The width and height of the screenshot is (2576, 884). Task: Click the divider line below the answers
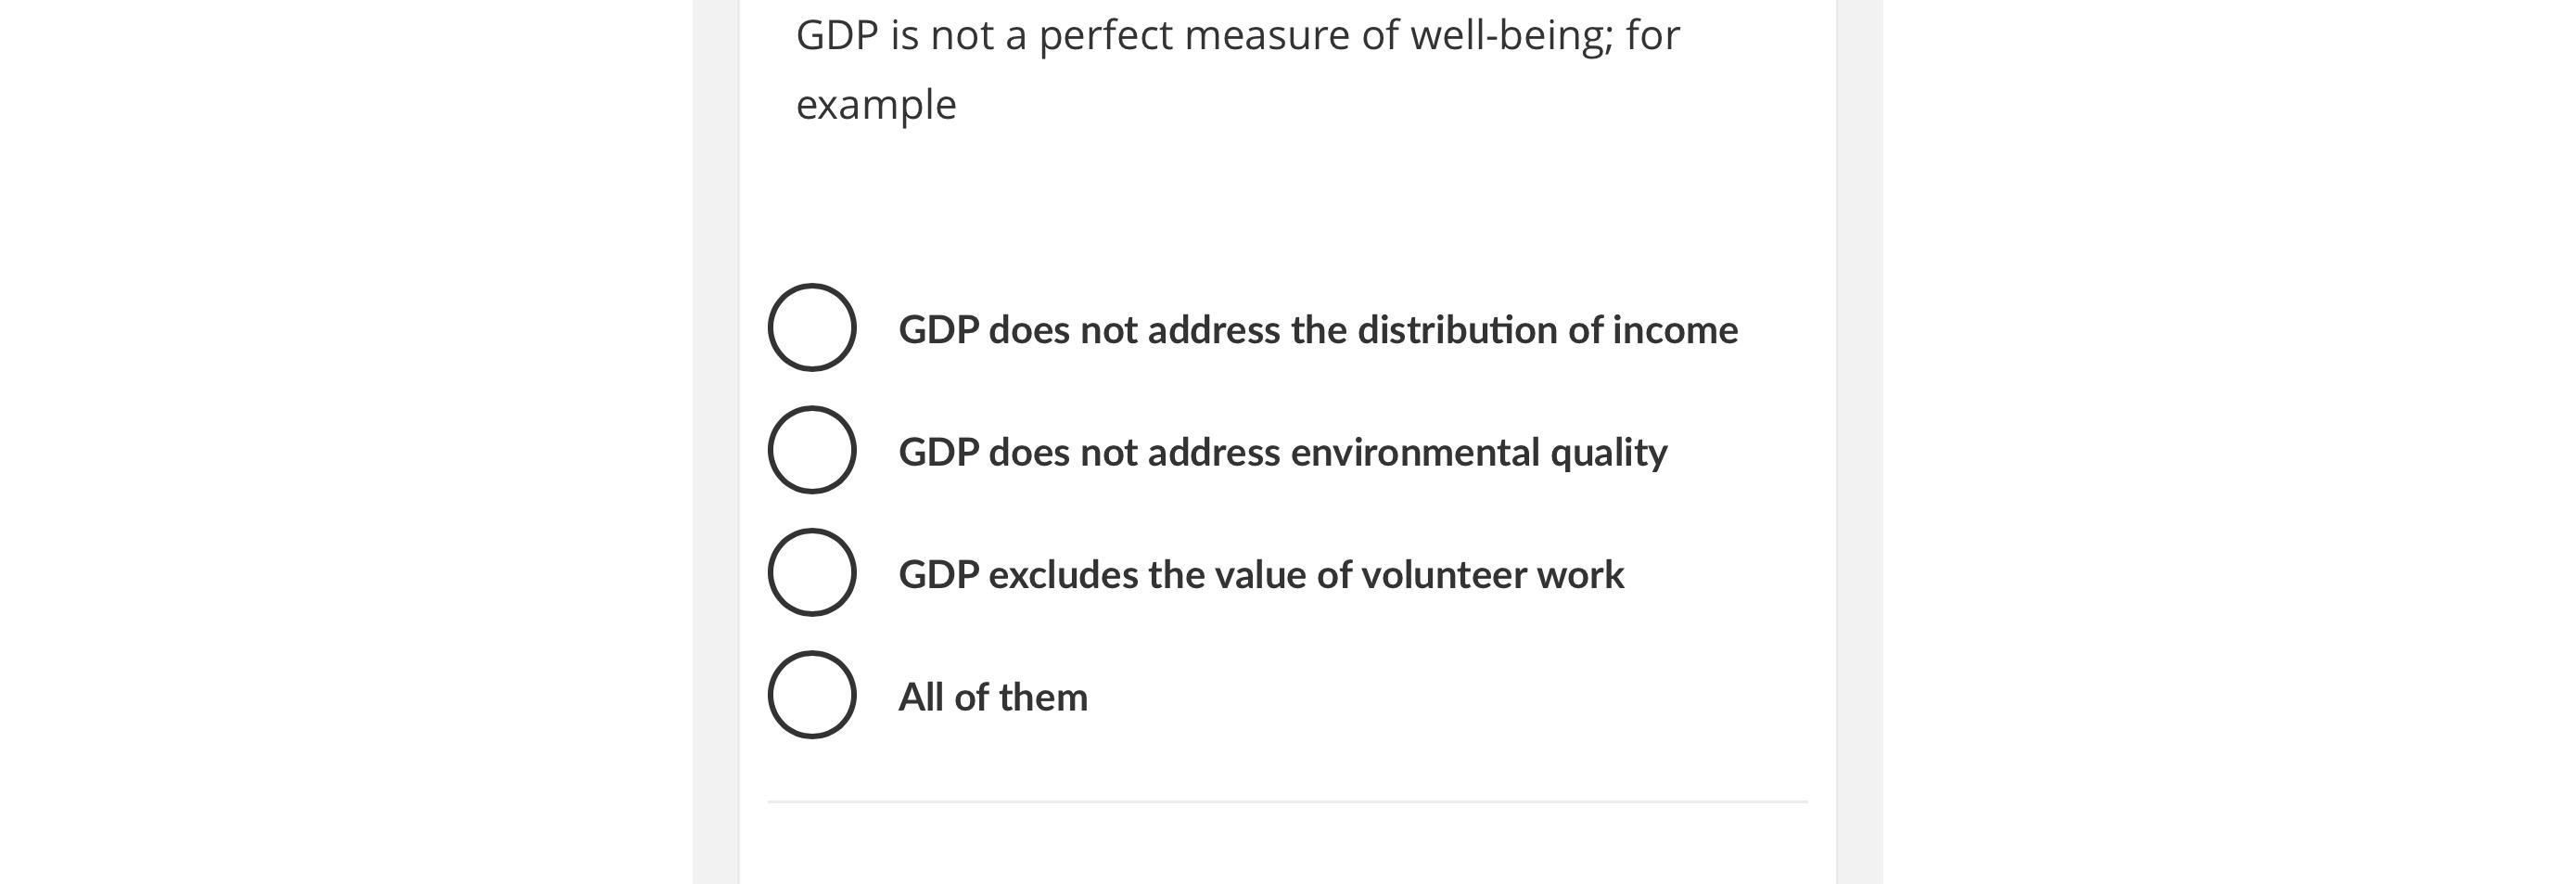pyautogui.click(x=1288, y=802)
